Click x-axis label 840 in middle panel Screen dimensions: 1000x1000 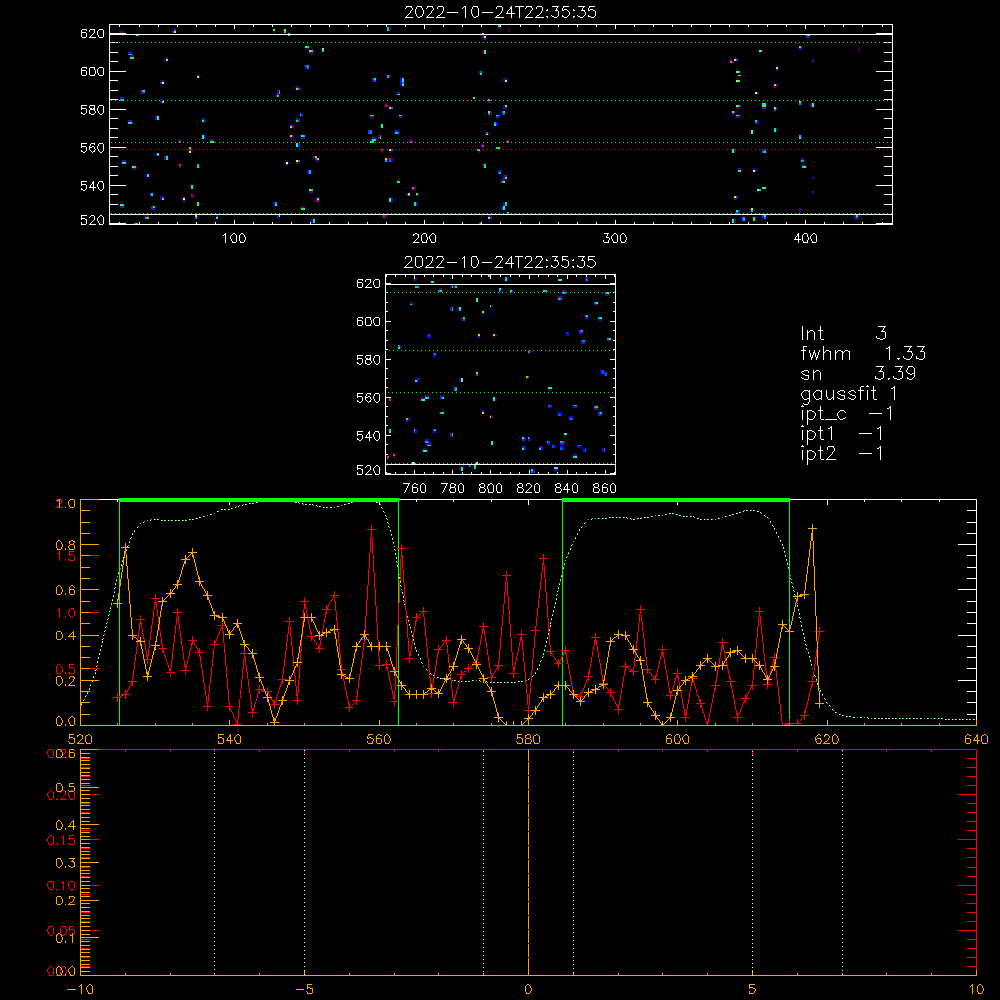(x=566, y=489)
